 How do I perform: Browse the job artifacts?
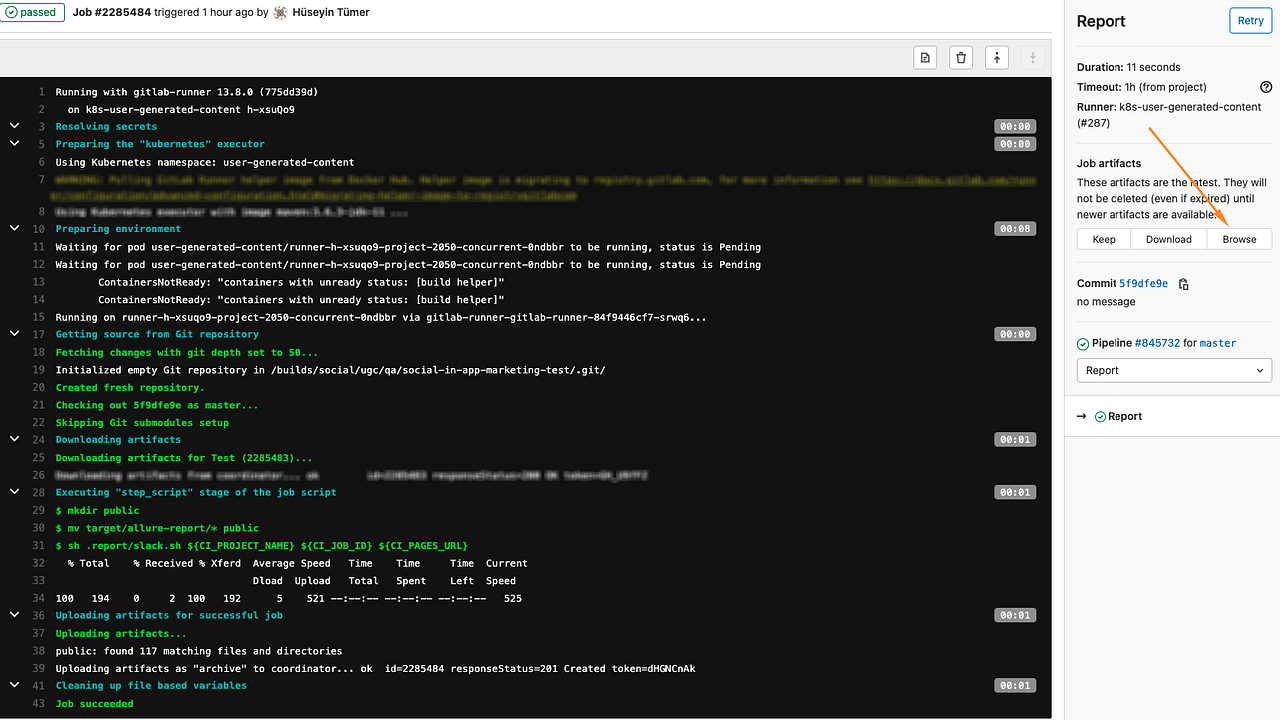point(1239,239)
